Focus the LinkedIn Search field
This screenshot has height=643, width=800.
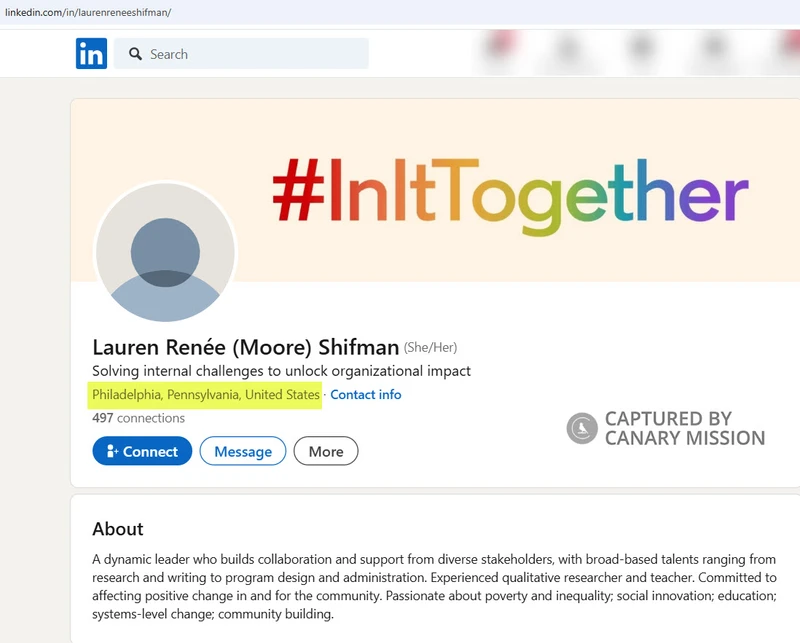tap(241, 54)
